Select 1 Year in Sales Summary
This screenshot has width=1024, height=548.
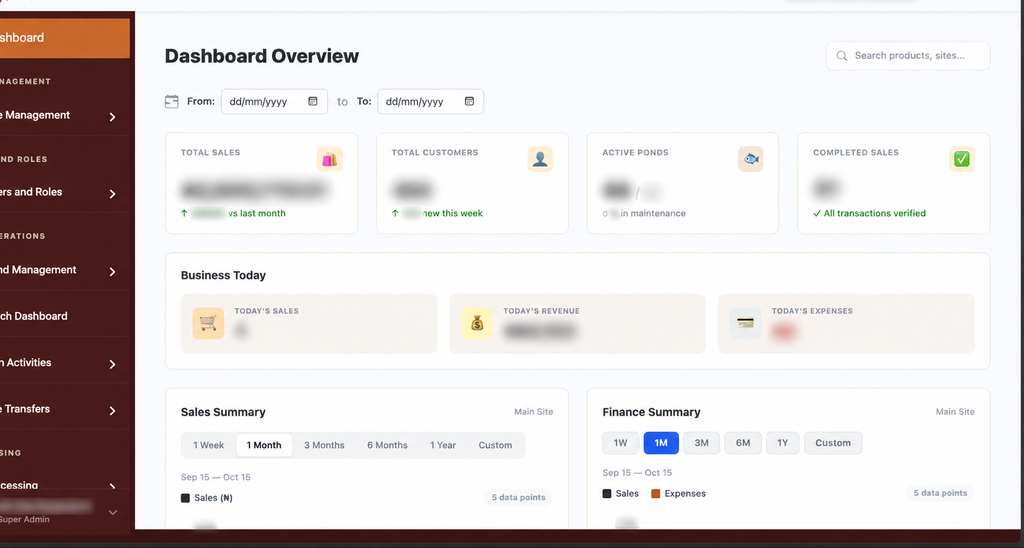(x=443, y=445)
